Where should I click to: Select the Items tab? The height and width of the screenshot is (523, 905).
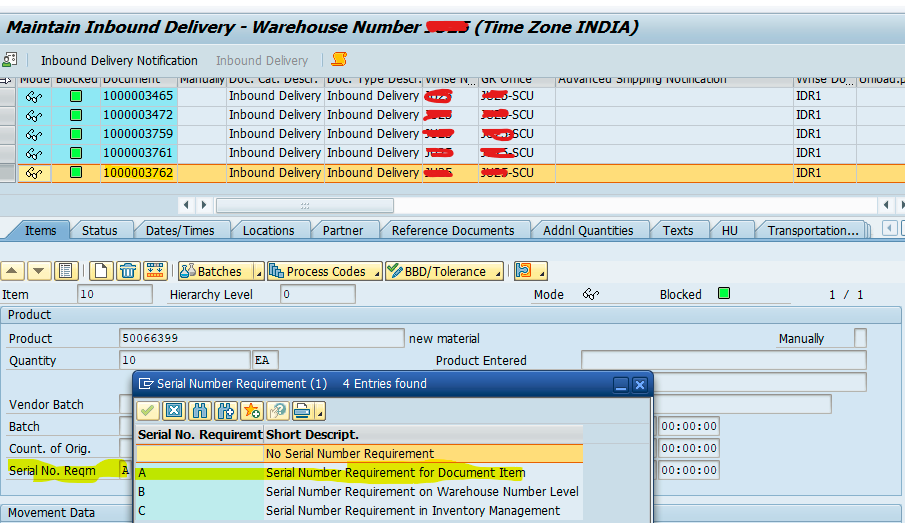(40, 230)
